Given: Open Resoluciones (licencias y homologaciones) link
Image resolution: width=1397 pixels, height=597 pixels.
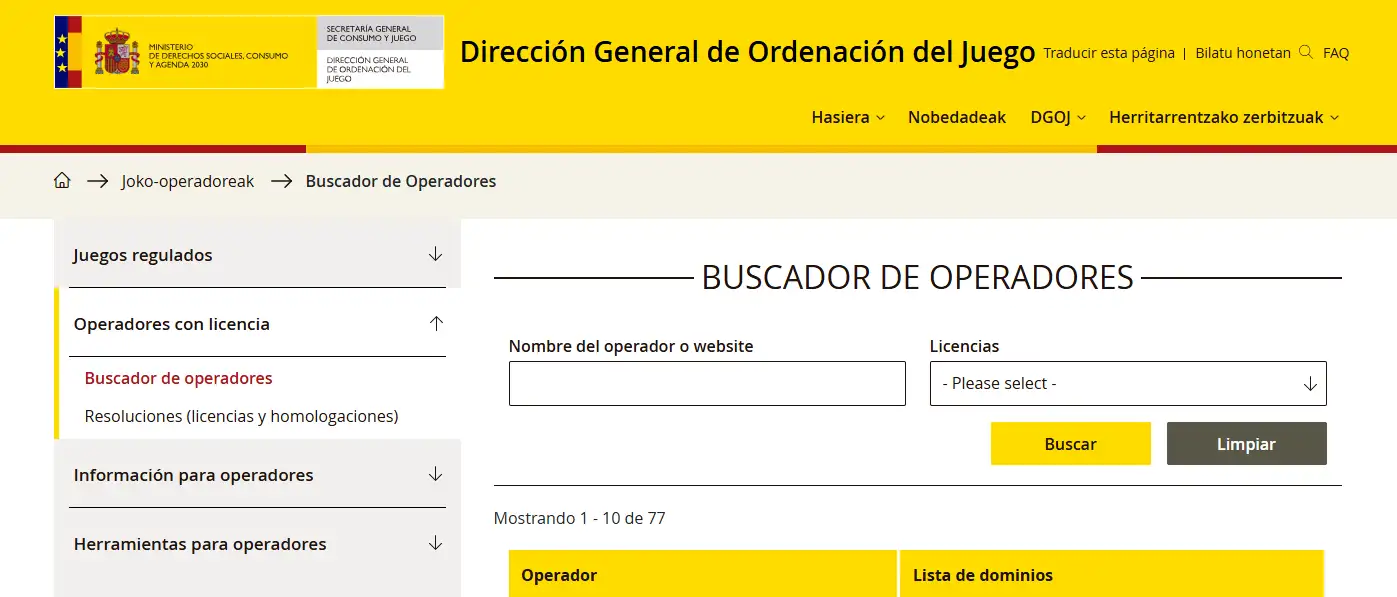Looking at the screenshot, I should pyautogui.click(x=242, y=416).
